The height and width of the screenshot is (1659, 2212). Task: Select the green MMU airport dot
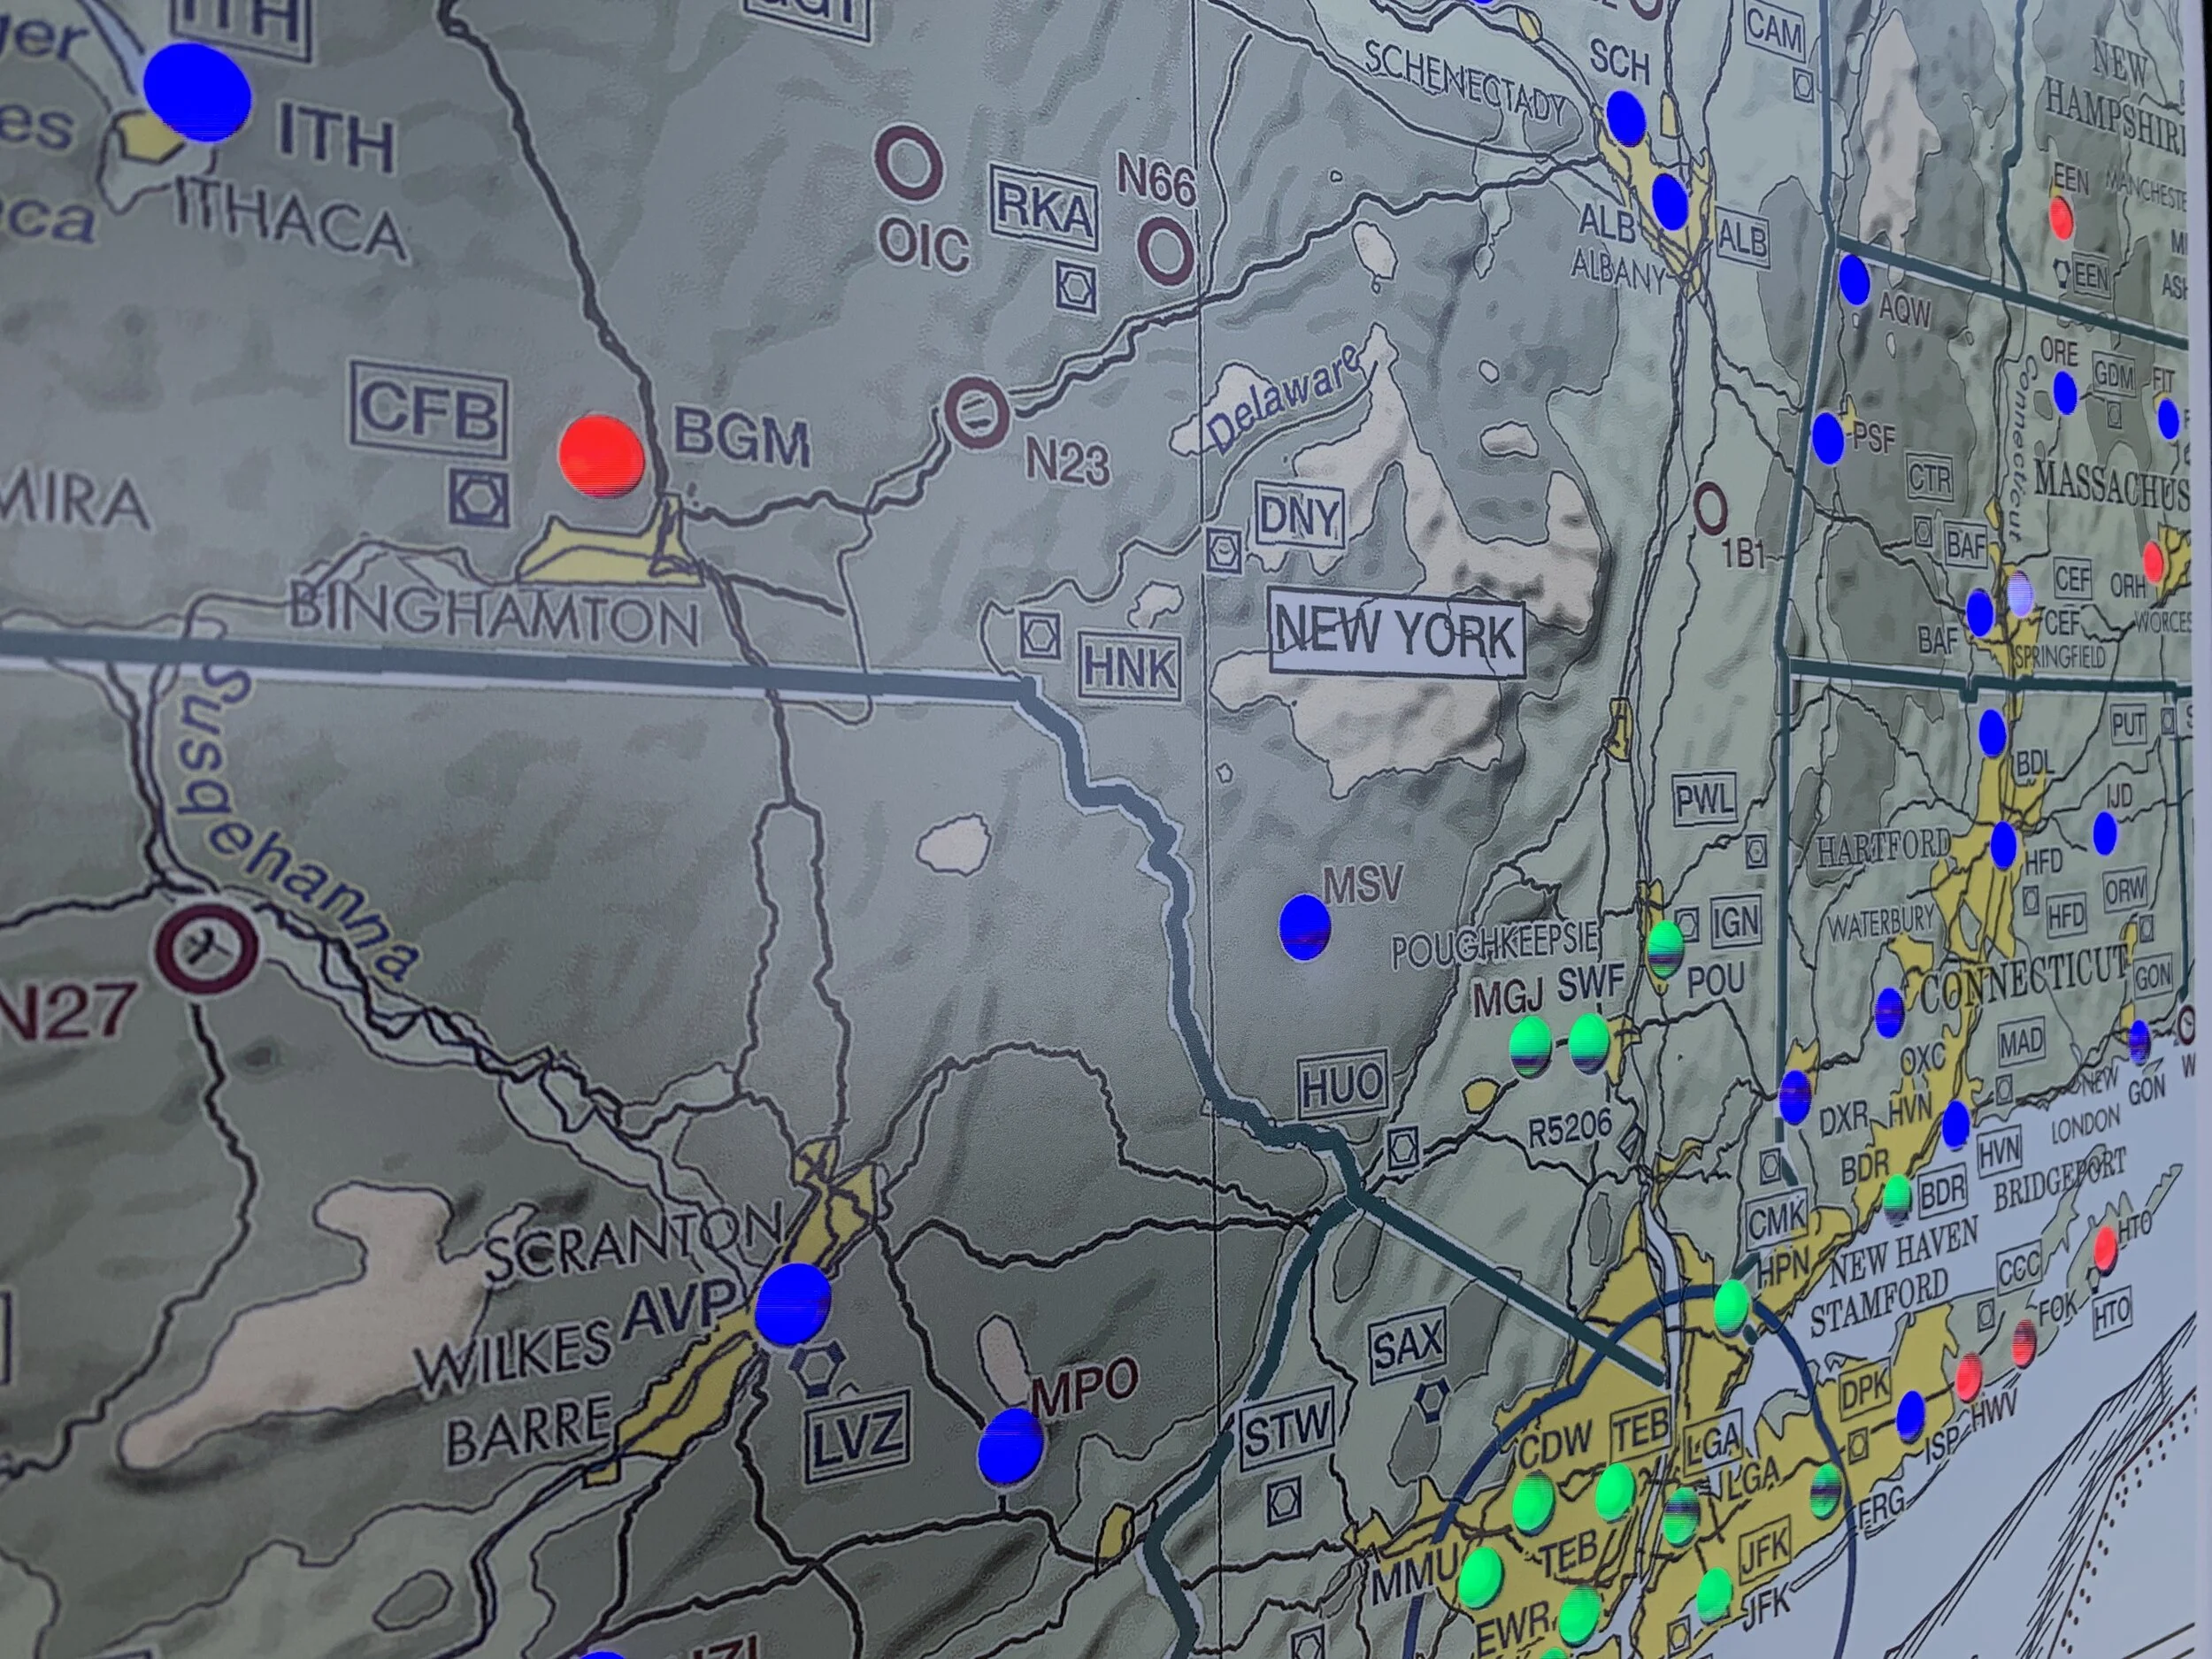coord(1481,1578)
